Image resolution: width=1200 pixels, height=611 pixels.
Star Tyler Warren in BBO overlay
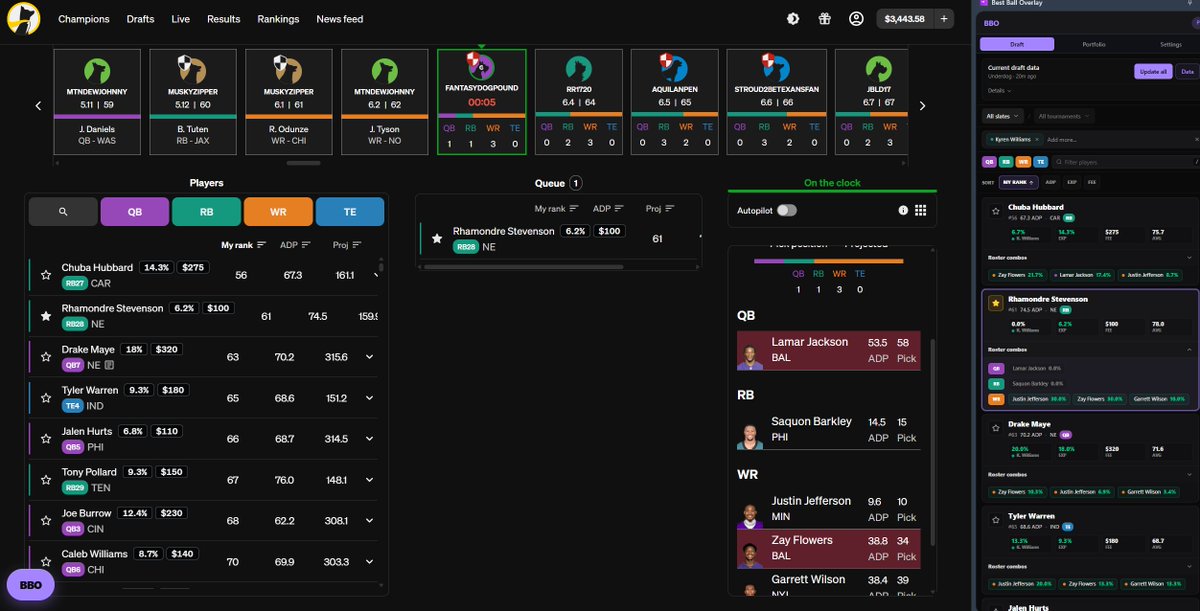(995, 519)
